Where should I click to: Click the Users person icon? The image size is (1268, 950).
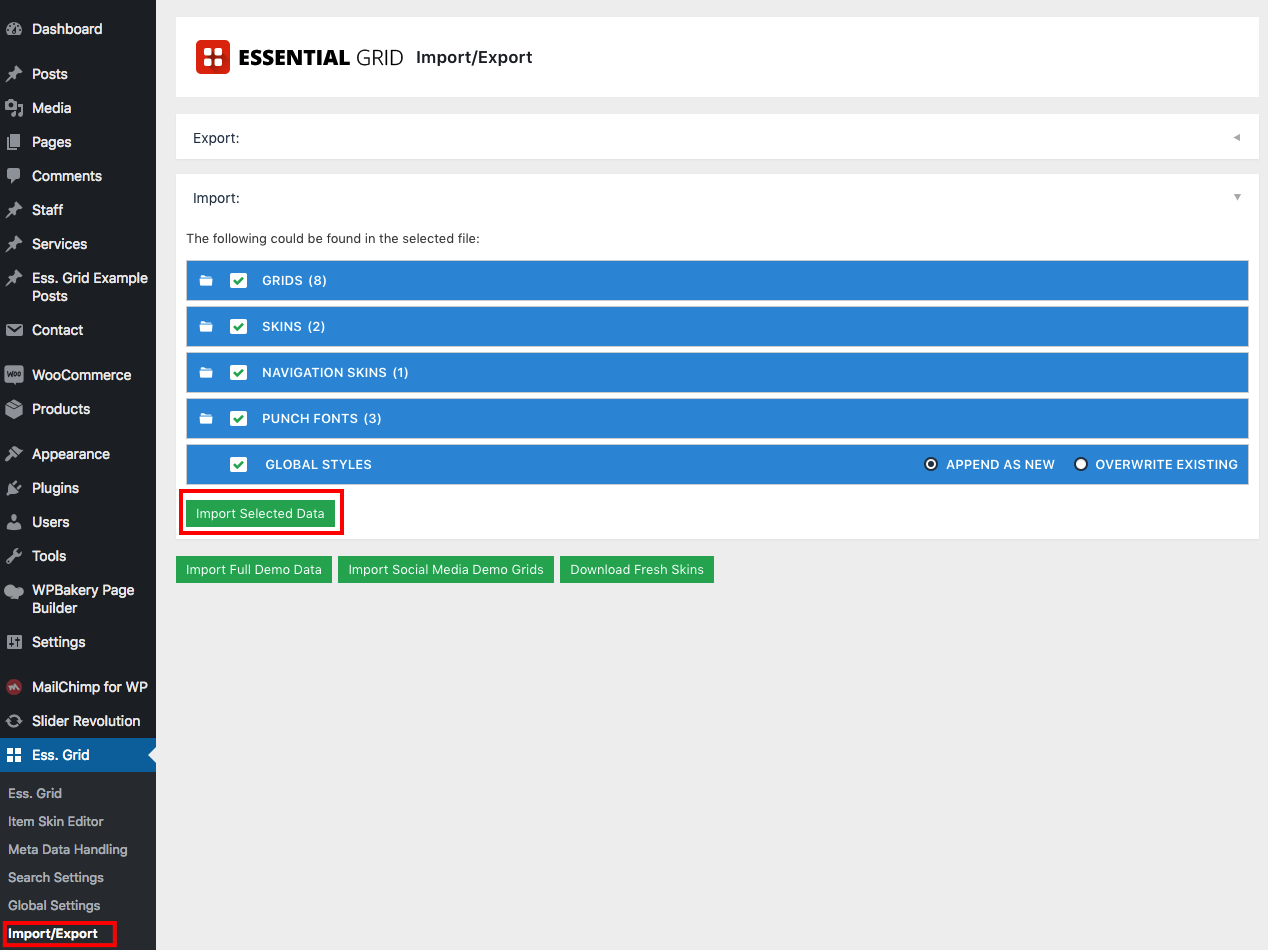14,522
